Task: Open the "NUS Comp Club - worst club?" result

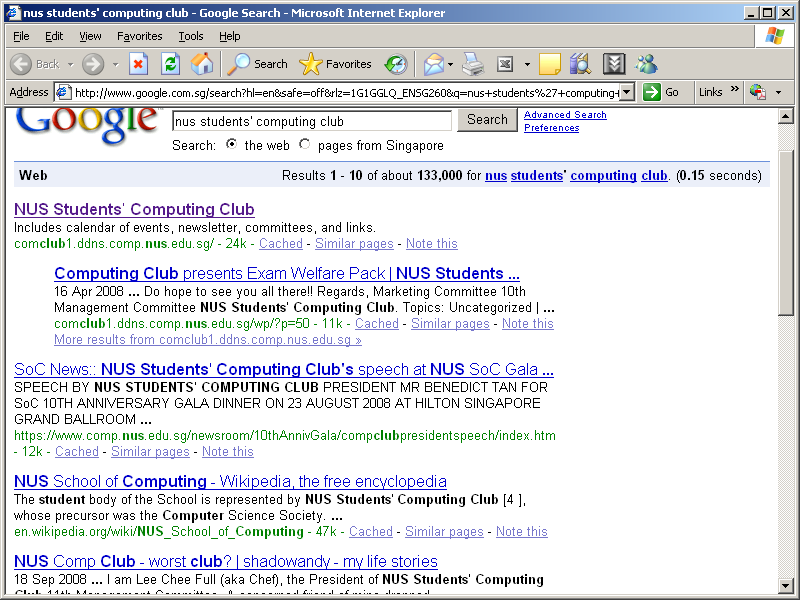Action: click(226, 561)
